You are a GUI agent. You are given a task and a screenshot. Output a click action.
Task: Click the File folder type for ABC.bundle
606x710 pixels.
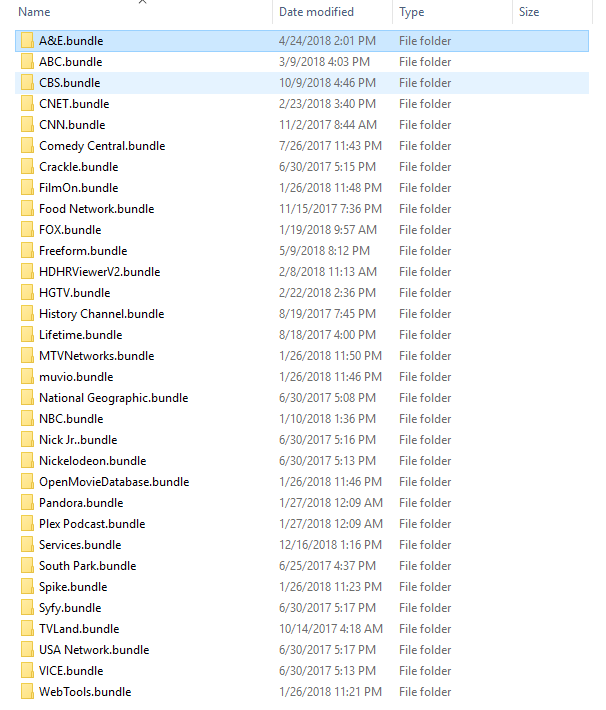pos(425,62)
